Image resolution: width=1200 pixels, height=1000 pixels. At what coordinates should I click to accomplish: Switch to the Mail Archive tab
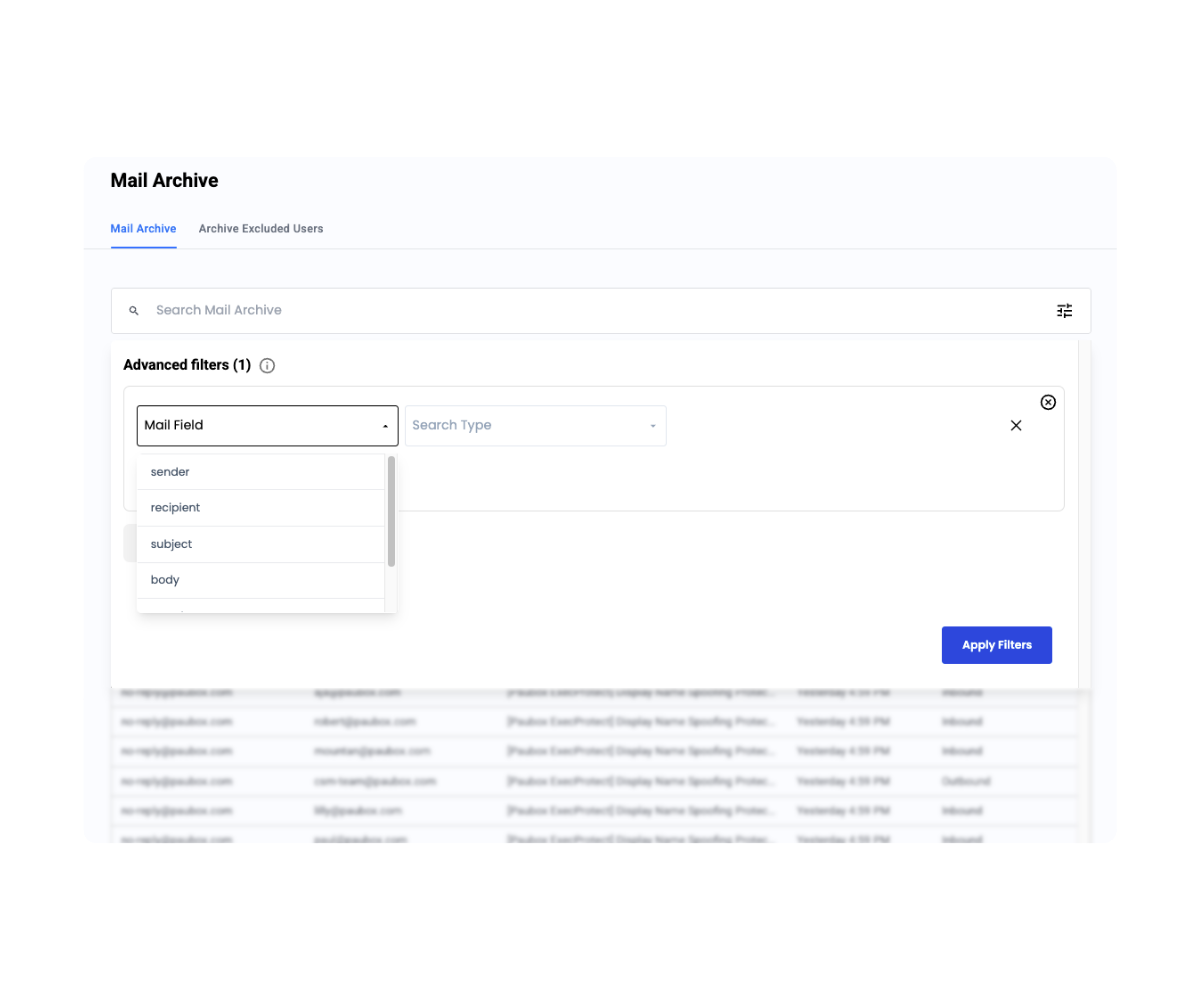143,229
